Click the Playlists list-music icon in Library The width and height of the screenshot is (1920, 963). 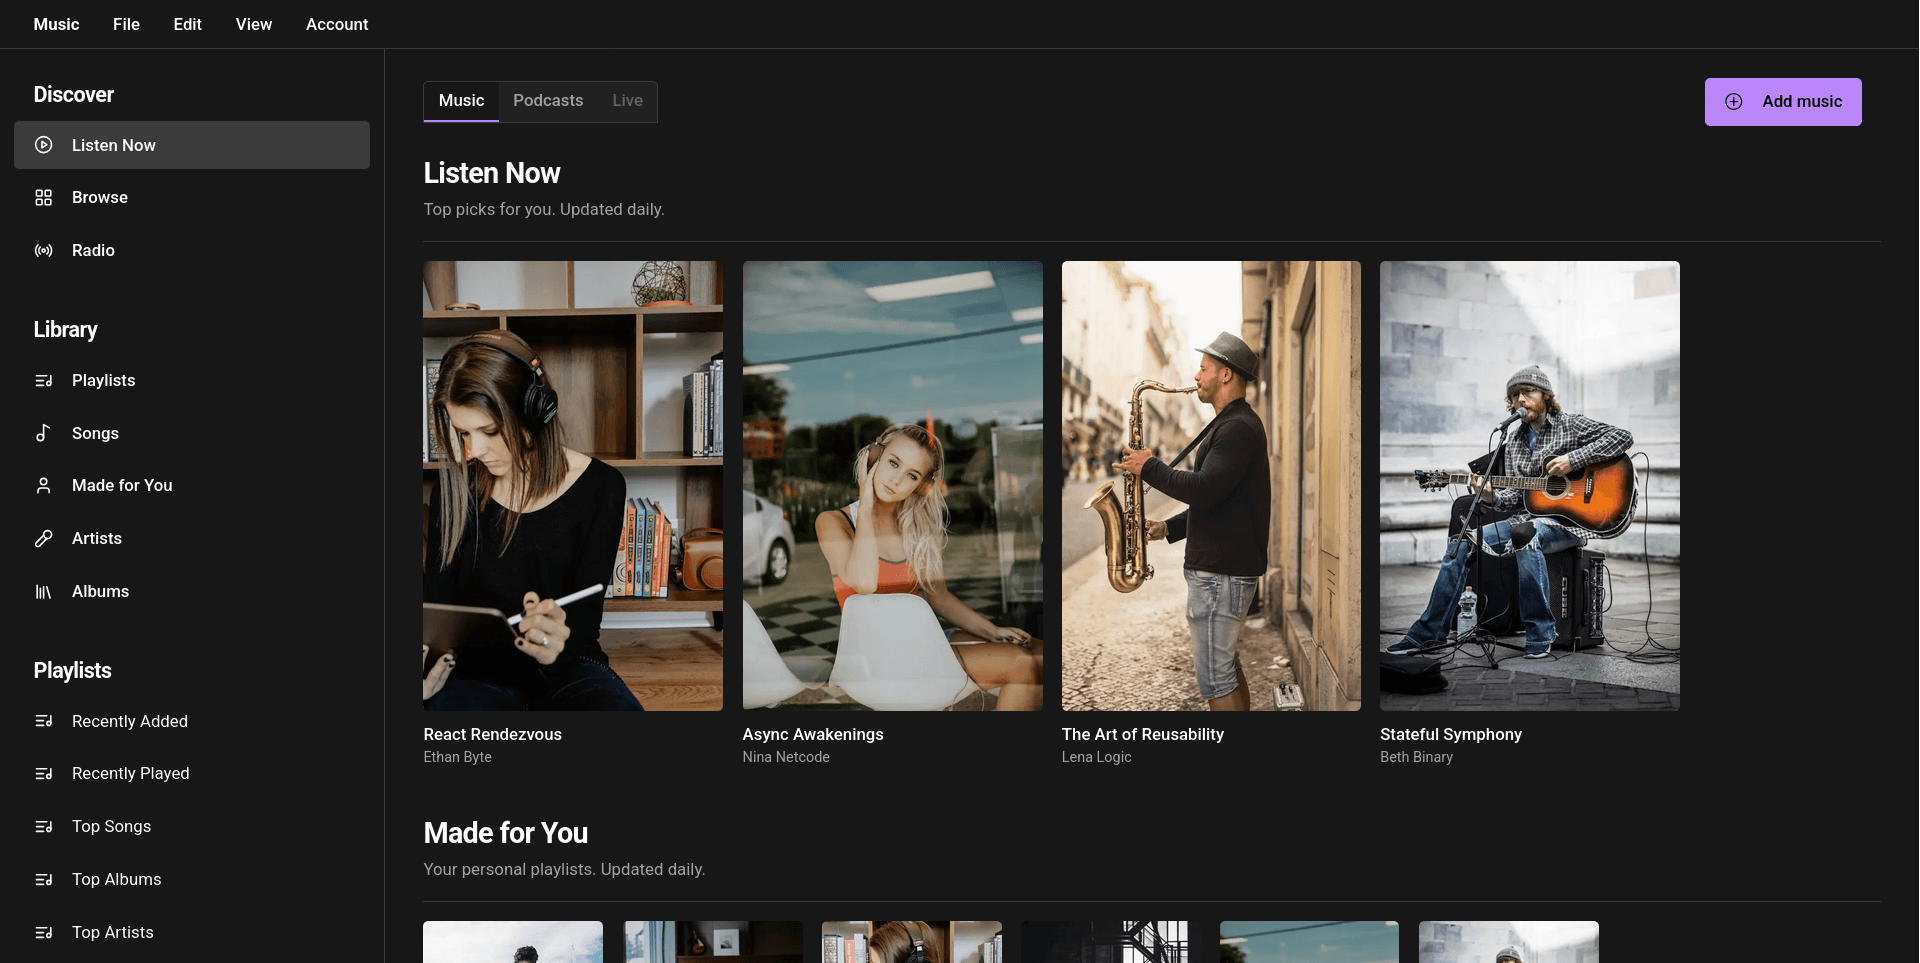pos(43,380)
